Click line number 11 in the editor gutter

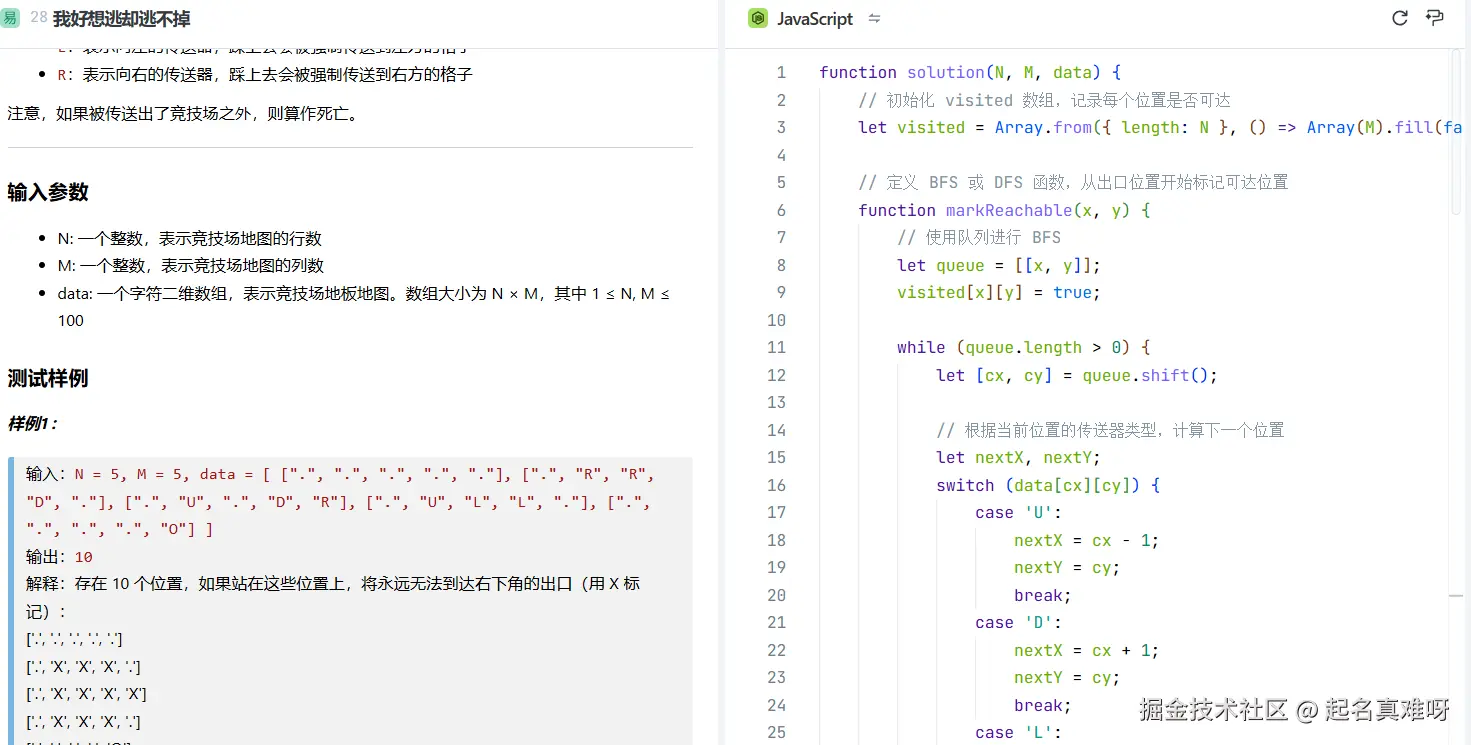[776, 348]
